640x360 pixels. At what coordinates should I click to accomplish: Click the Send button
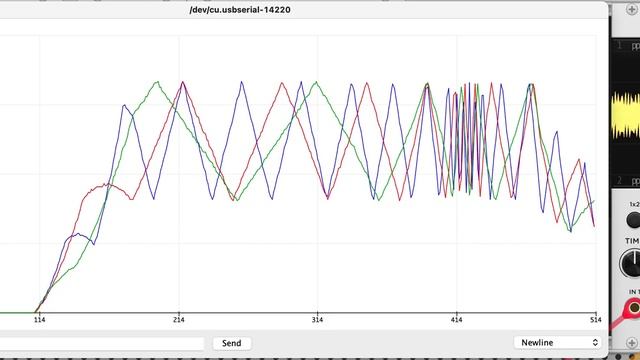[x=231, y=343]
